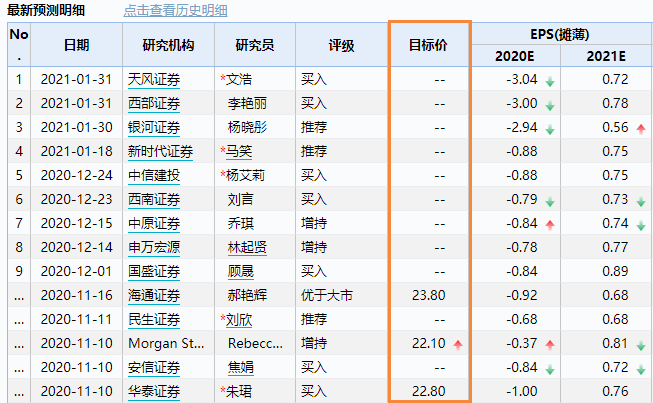Open 新时代证券 institution link
Viewport: 653px width, 403px height.
tap(160, 152)
